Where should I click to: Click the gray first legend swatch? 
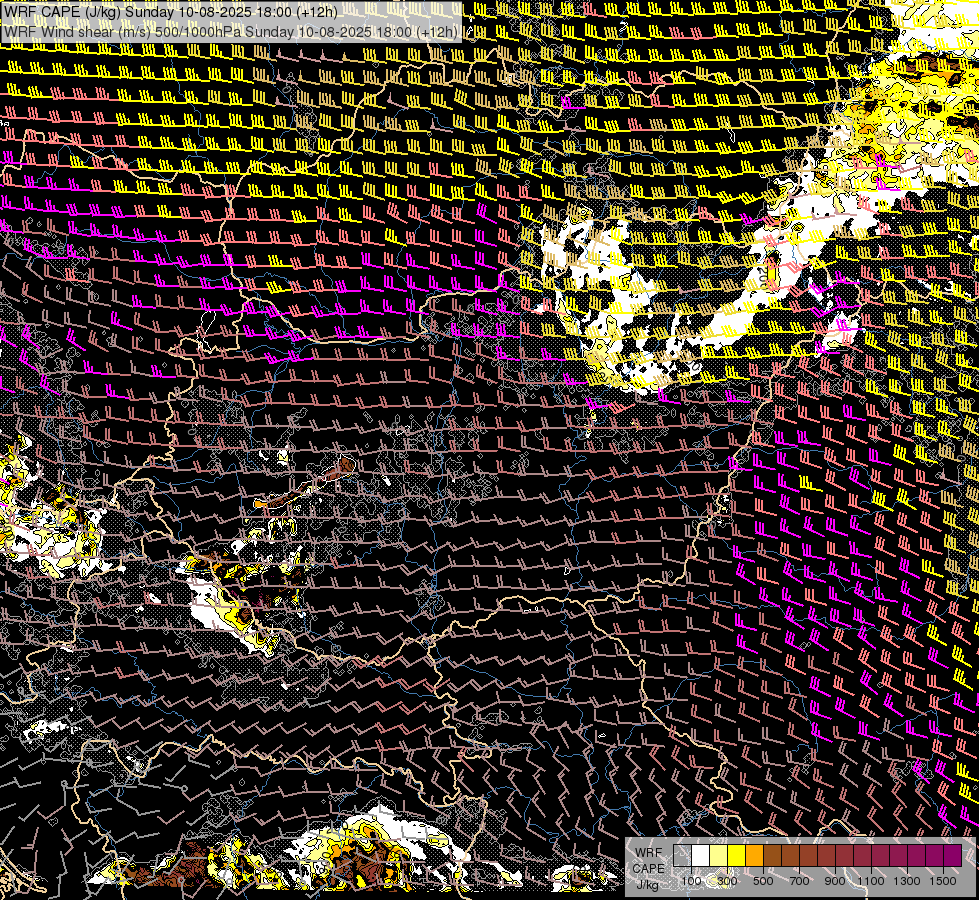click(682, 855)
